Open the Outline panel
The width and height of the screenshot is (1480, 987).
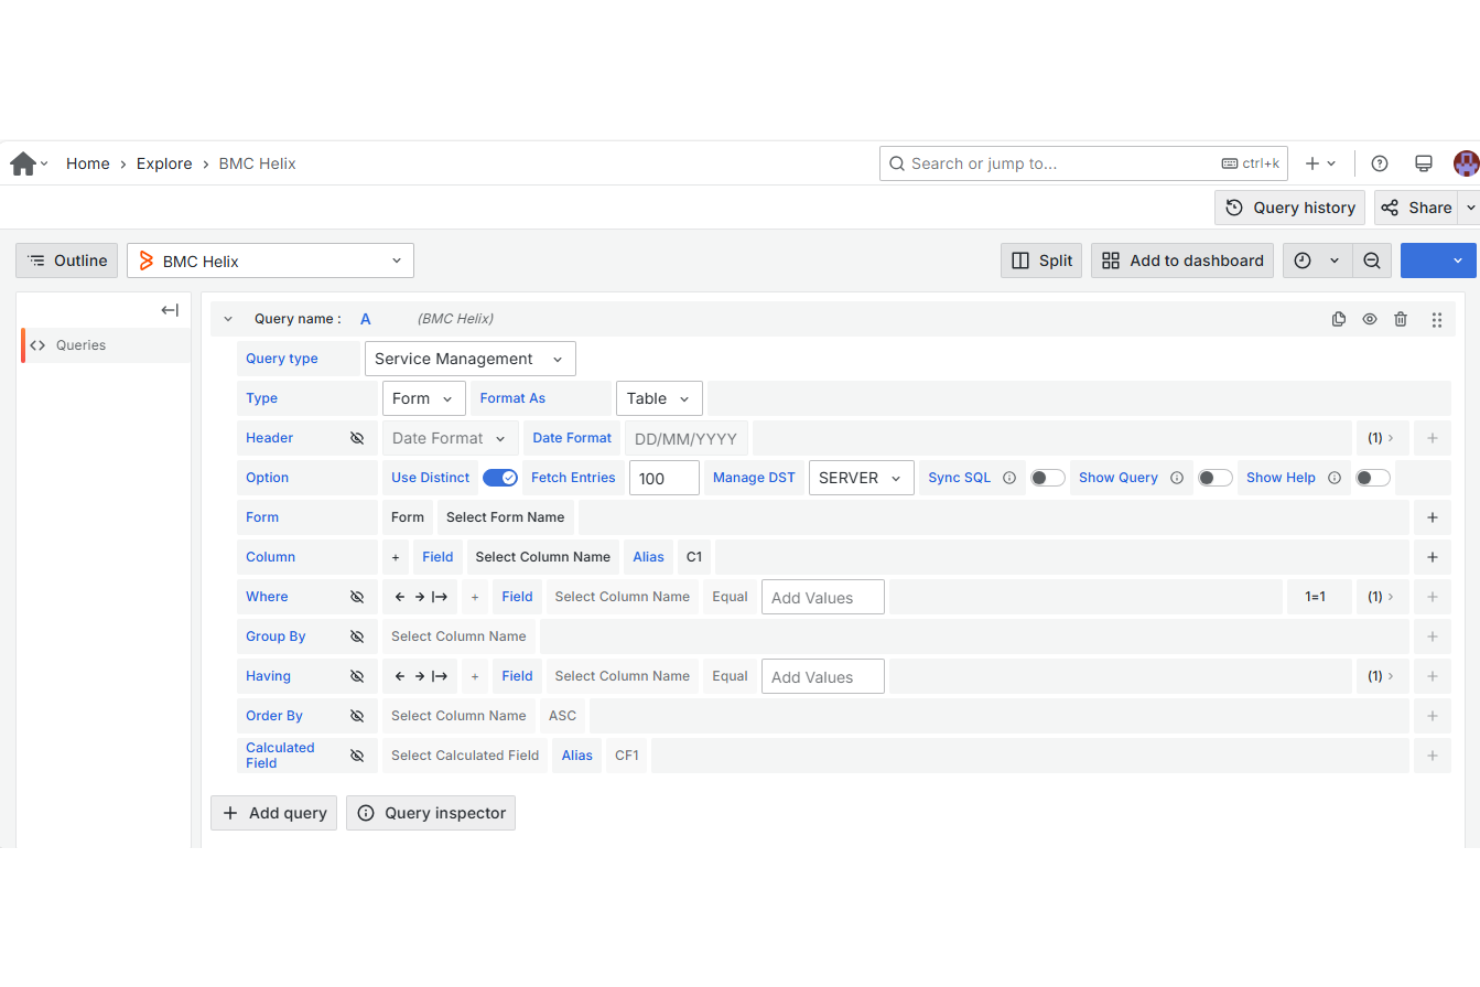66,260
